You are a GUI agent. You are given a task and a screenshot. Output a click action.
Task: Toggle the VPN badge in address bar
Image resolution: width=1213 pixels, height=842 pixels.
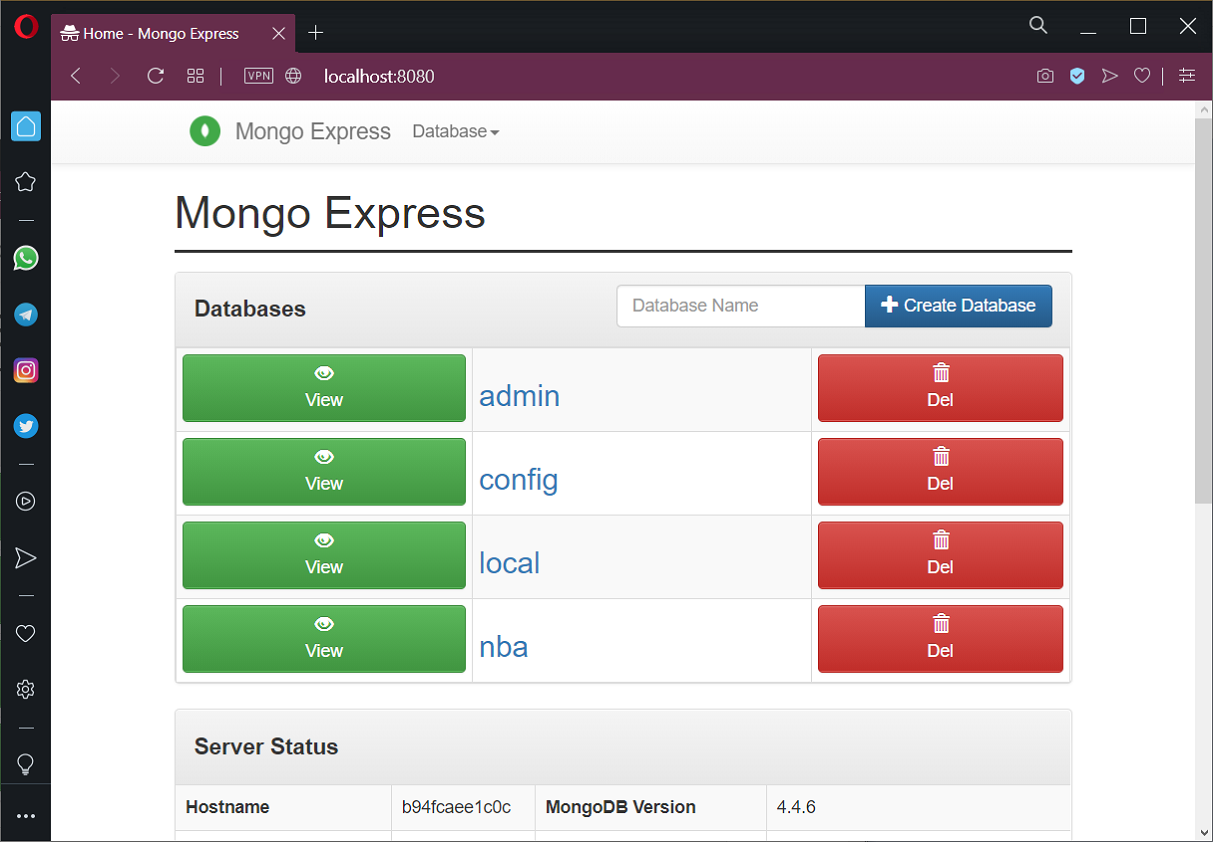pos(258,76)
